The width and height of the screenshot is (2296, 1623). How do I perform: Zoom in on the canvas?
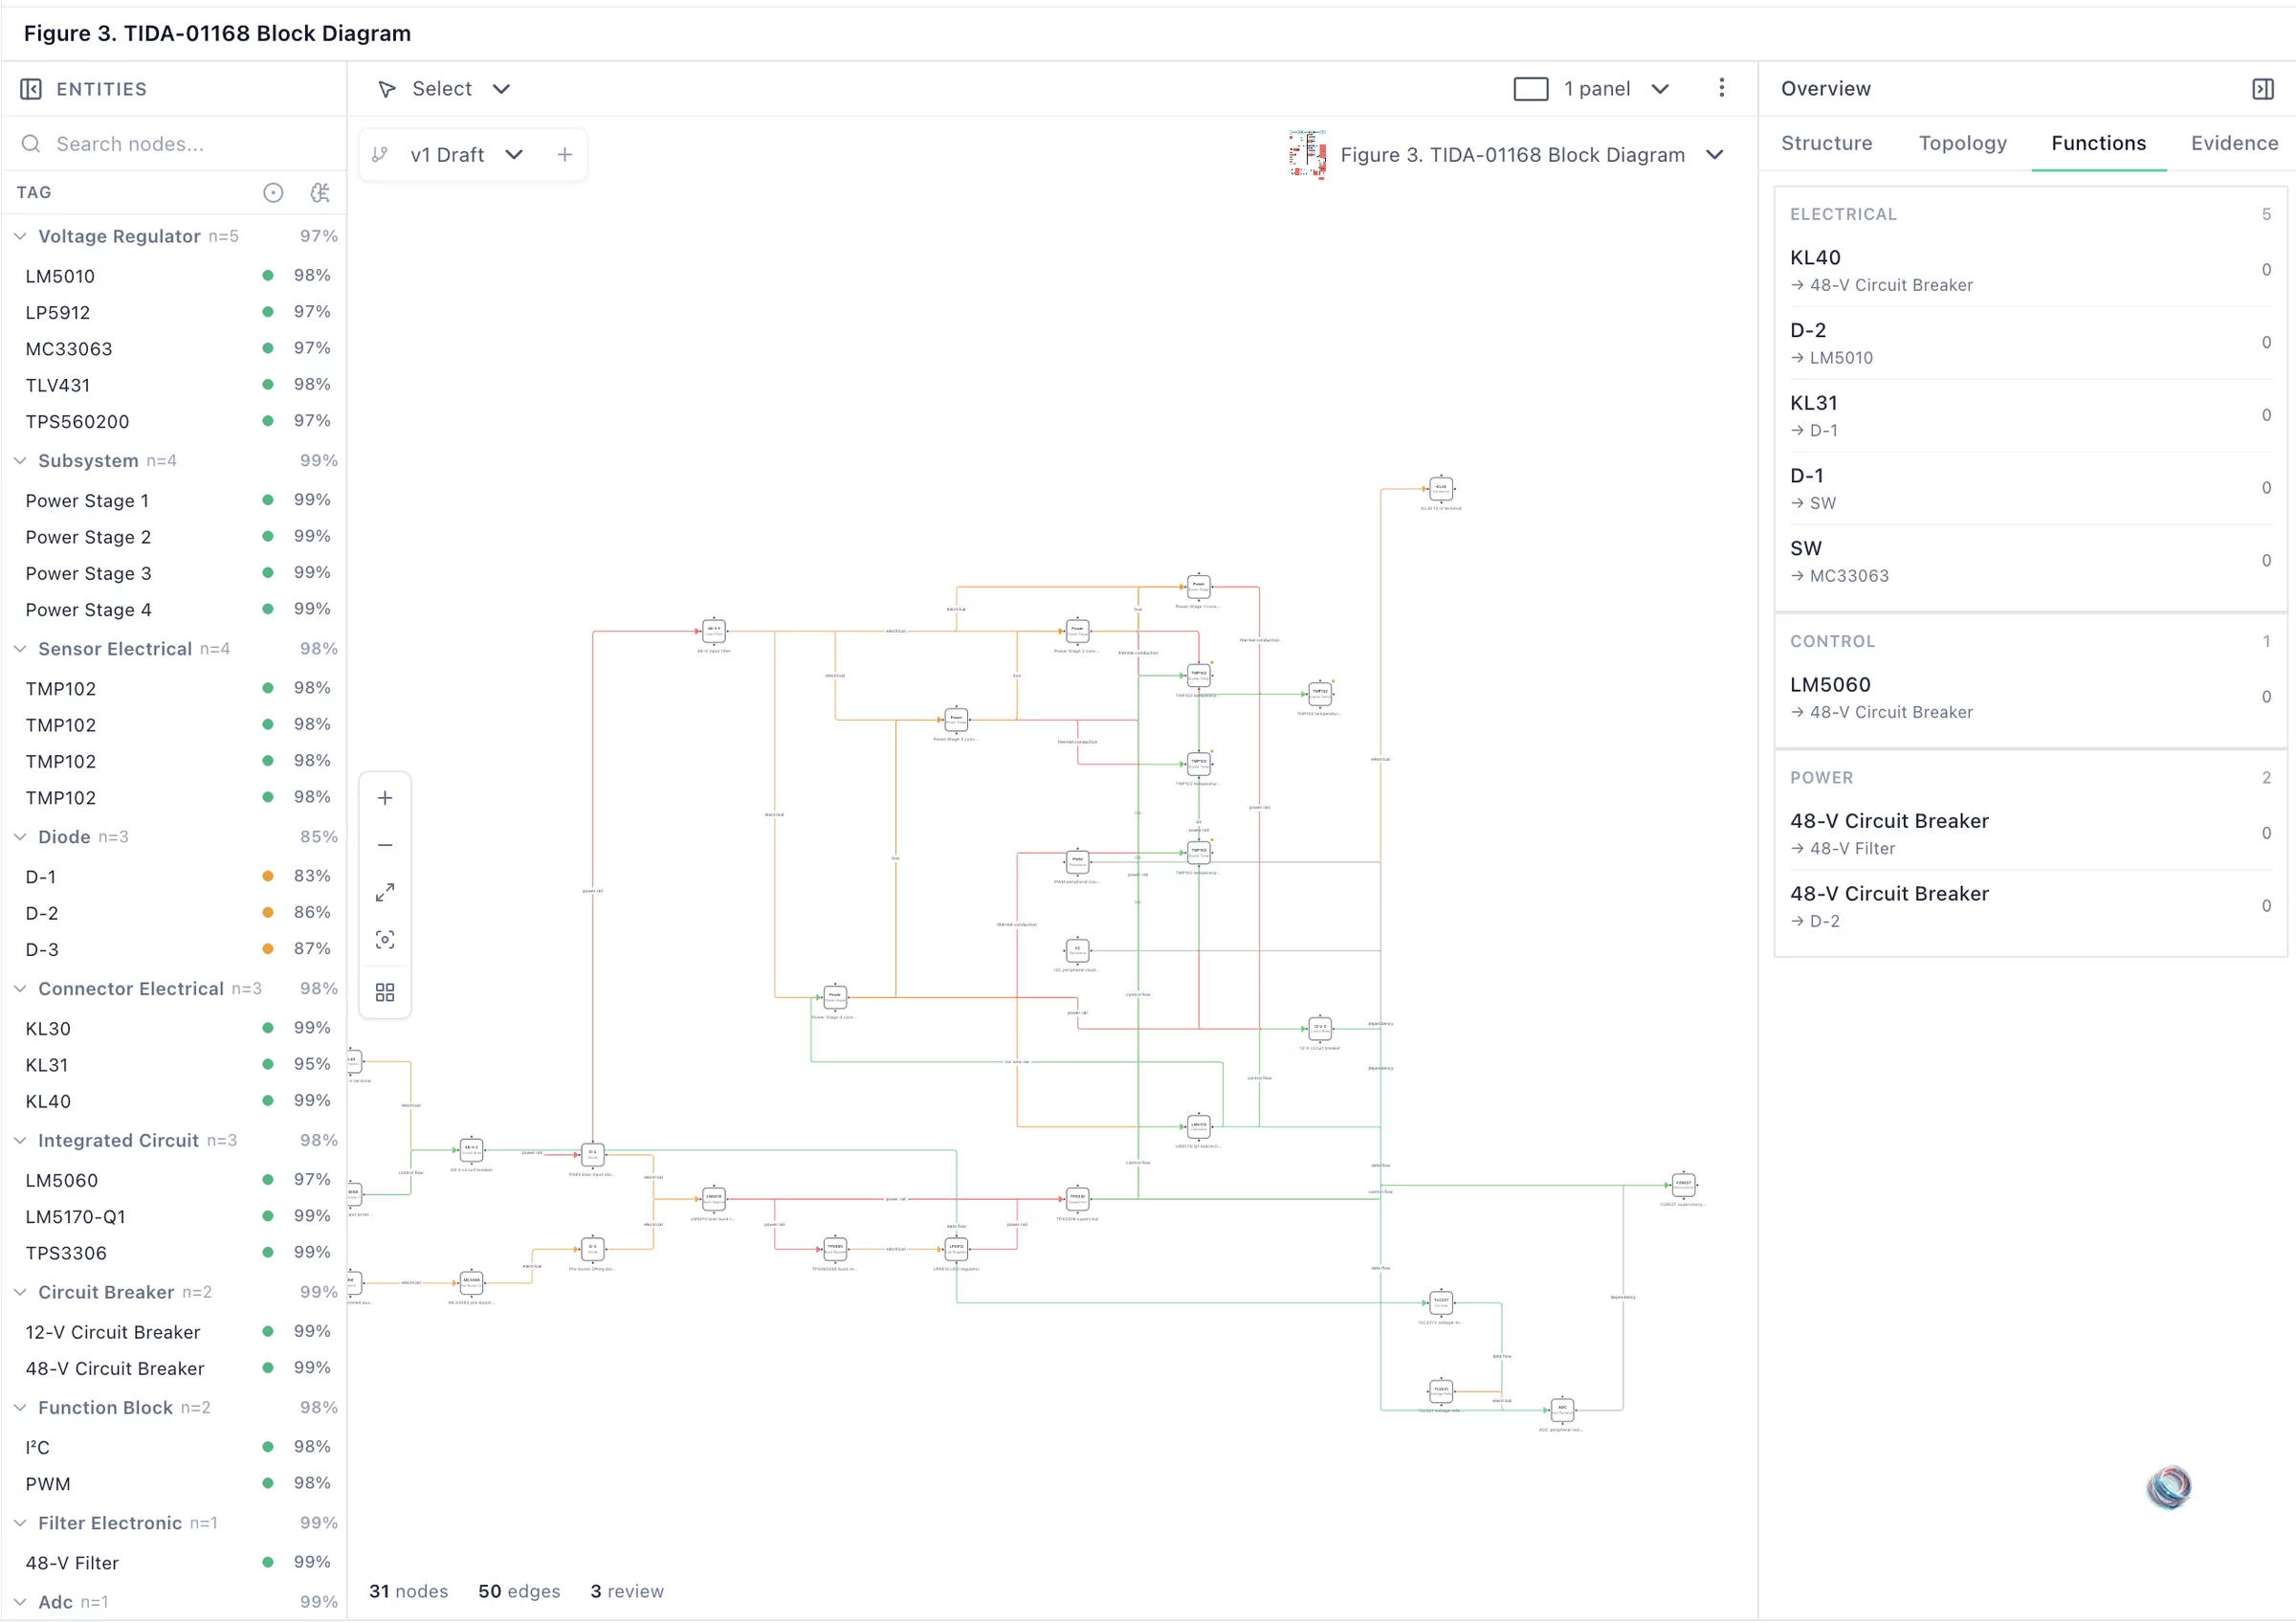point(385,798)
